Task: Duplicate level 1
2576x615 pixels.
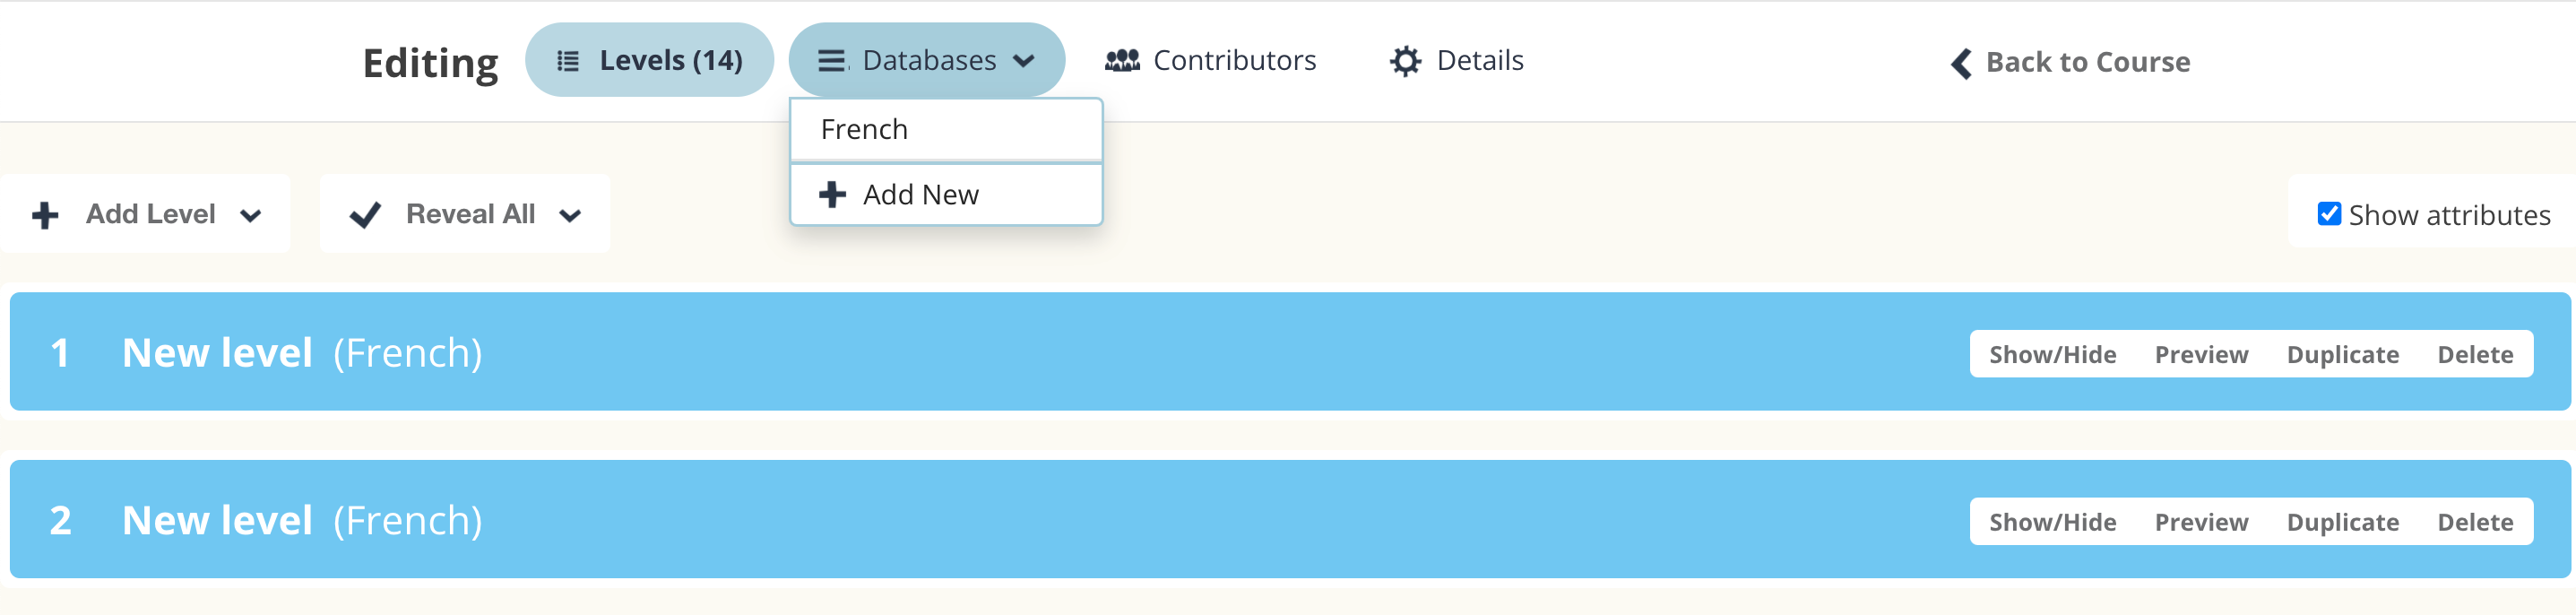Action: [x=2342, y=354]
